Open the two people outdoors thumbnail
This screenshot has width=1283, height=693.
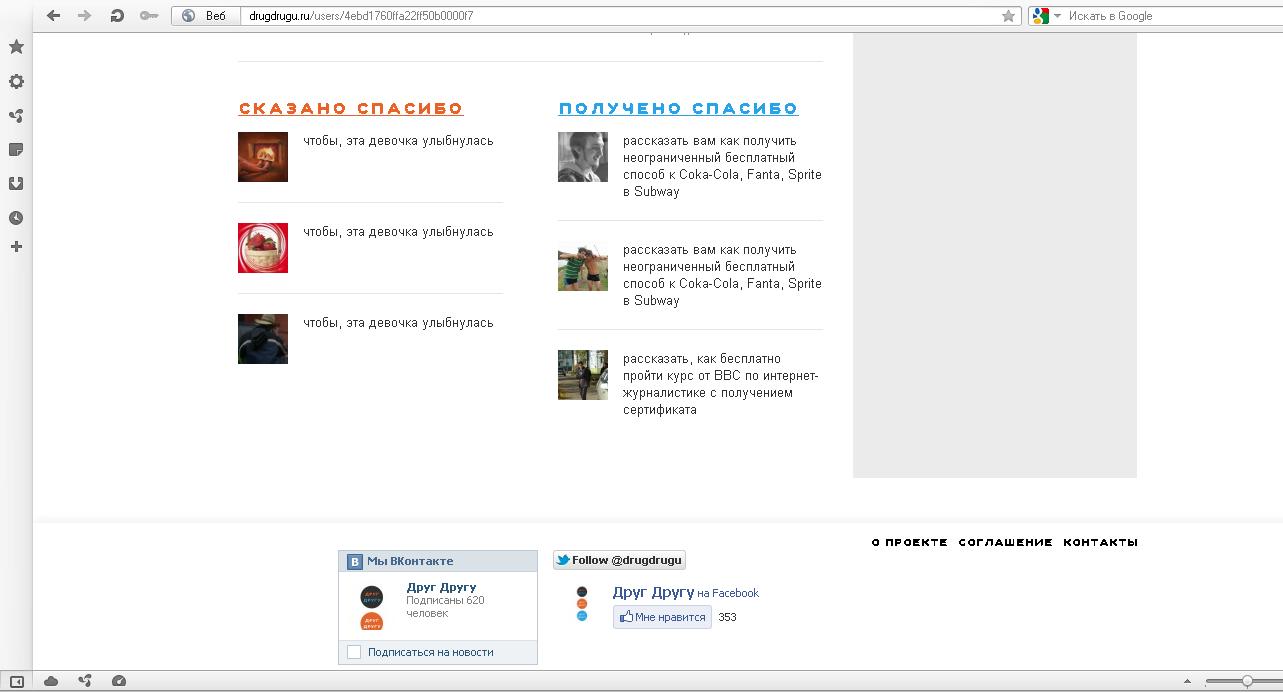(583, 266)
